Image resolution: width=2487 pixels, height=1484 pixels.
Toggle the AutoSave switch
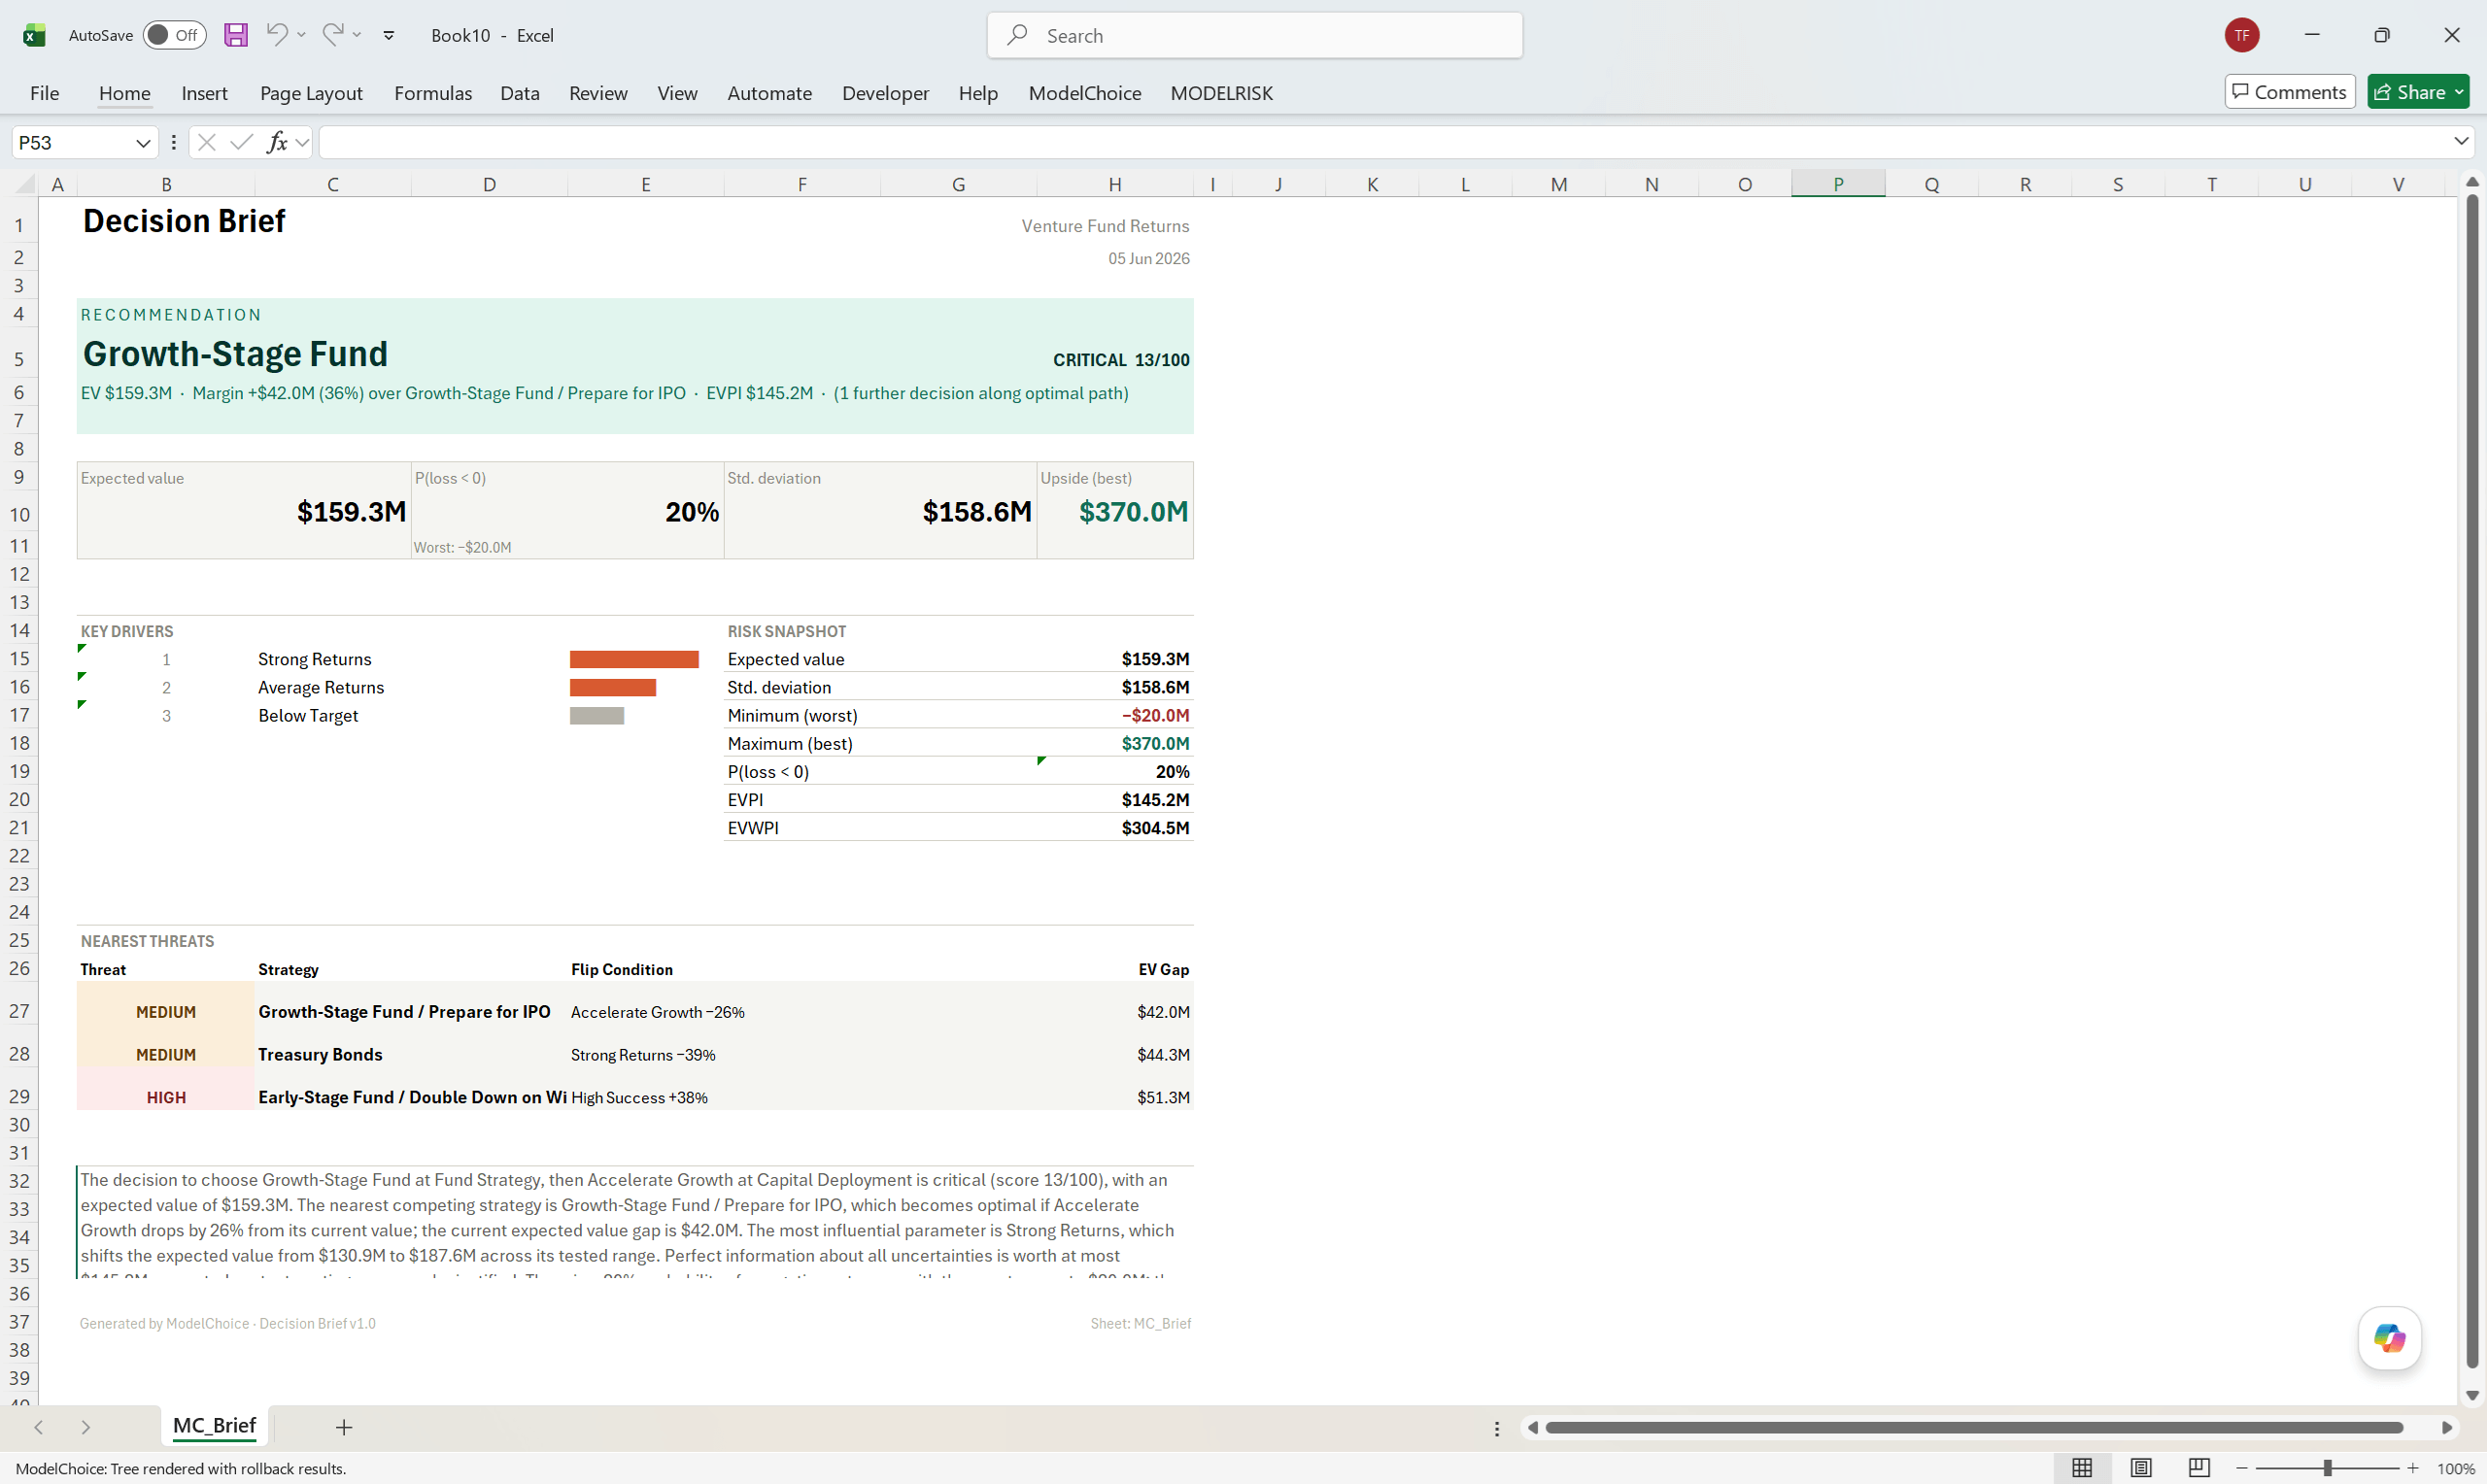[x=174, y=35]
